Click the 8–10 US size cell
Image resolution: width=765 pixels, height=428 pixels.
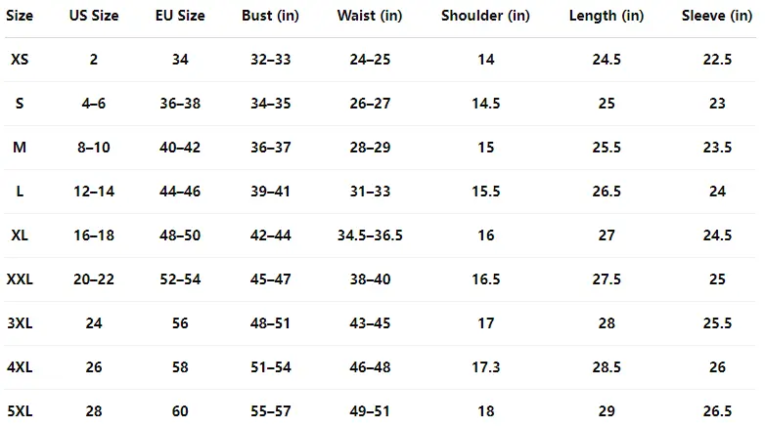(94, 147)
